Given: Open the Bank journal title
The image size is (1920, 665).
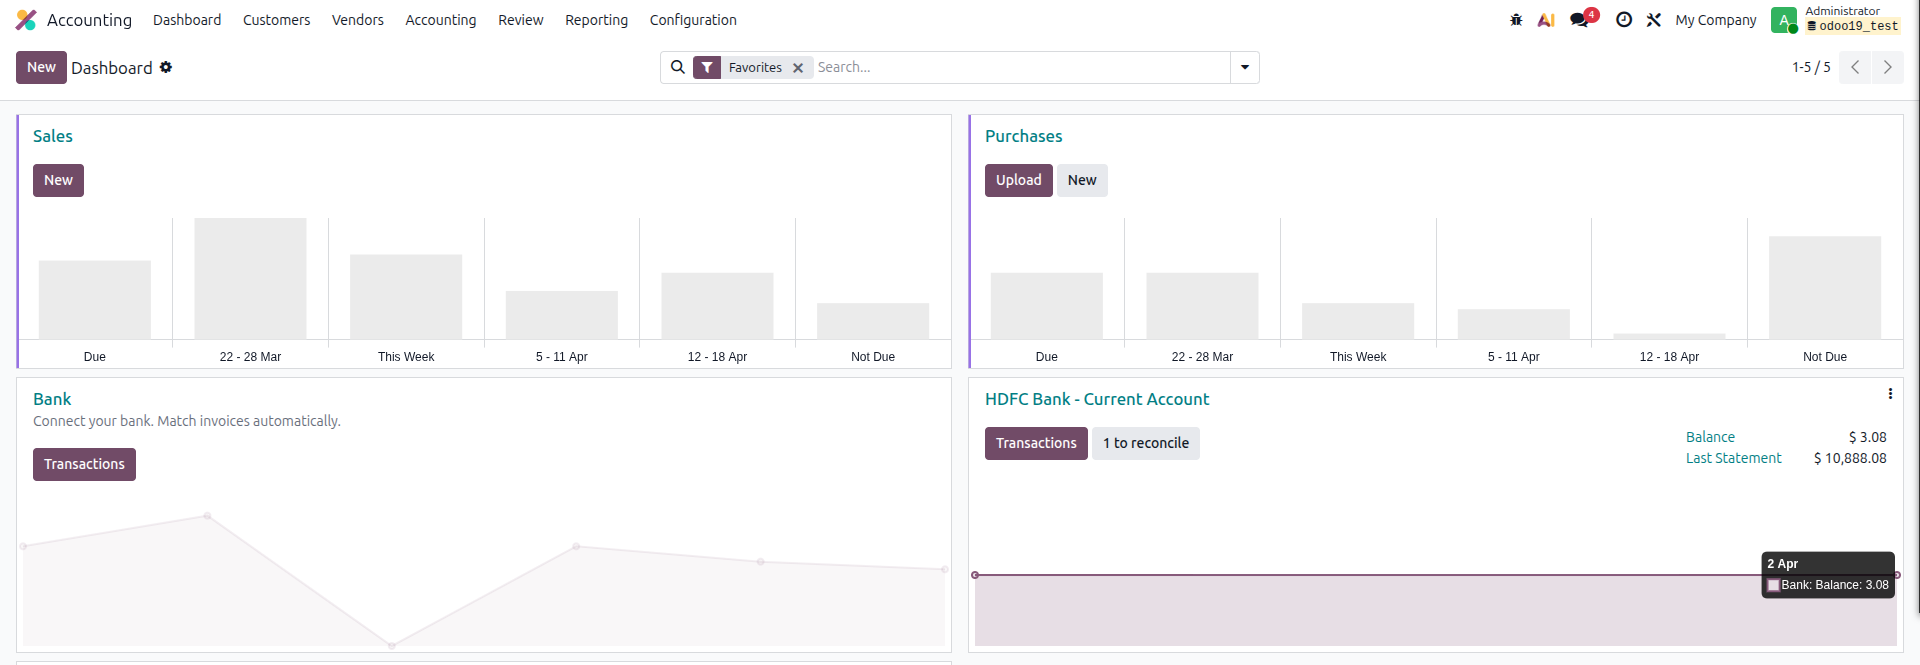Looking at the screenshot, I should pyautogui.click(x=52, y=399).
